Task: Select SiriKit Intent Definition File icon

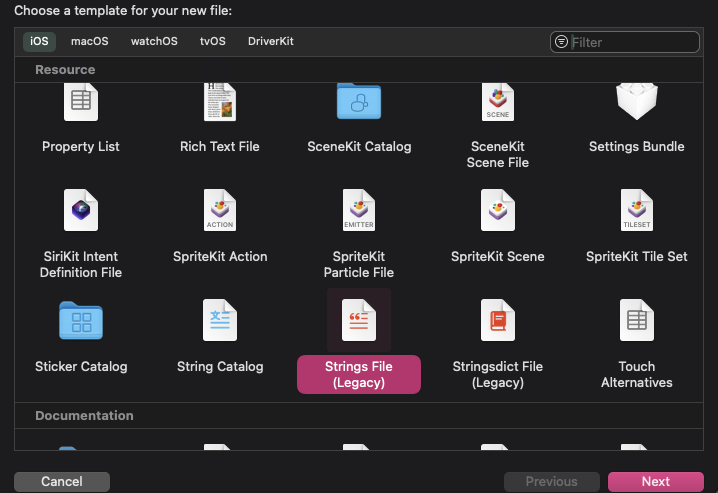Action: pos(81,210)
